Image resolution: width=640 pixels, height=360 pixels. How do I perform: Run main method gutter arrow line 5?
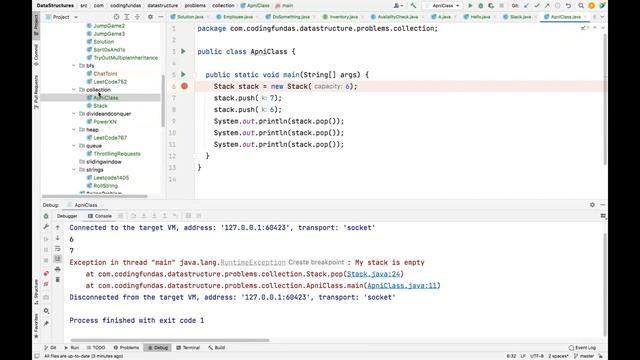(183, 75)
